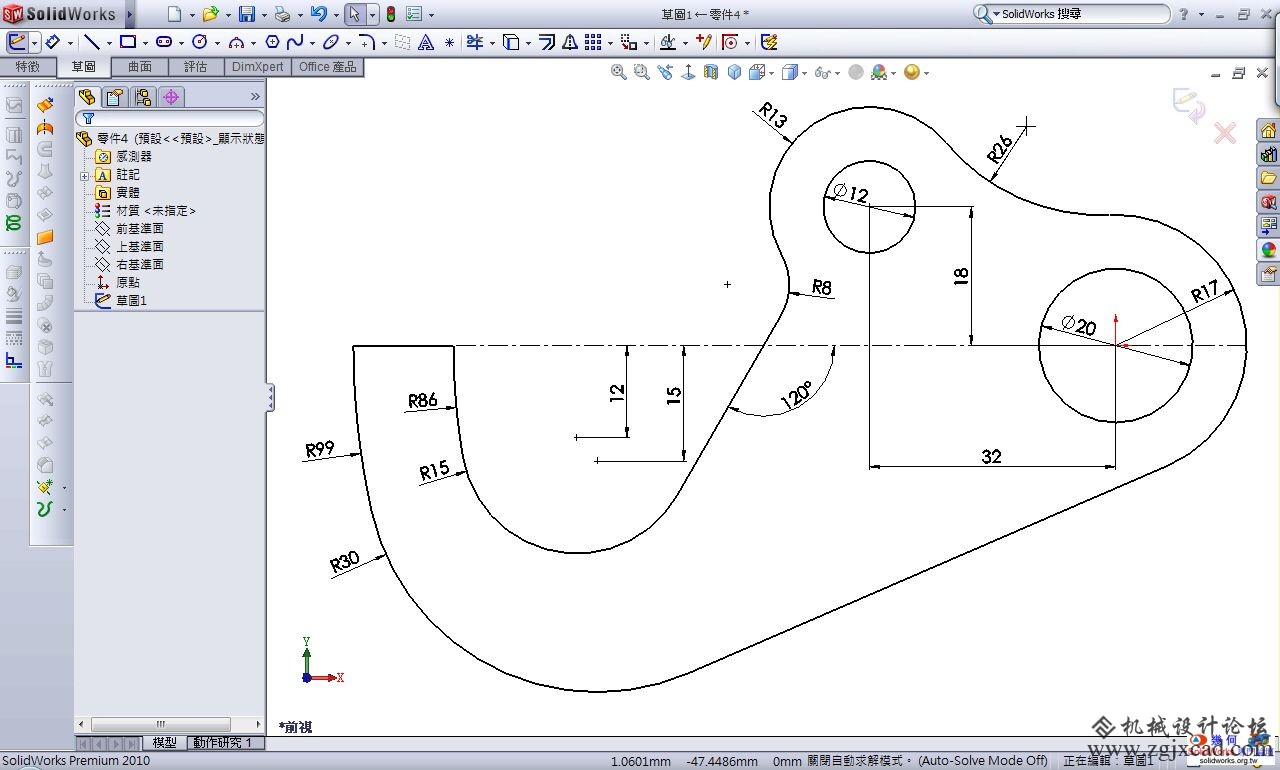Click the Display/Delete Relations icon
The width and height of the screenshot is (1280, 770).
click(668, 42)
